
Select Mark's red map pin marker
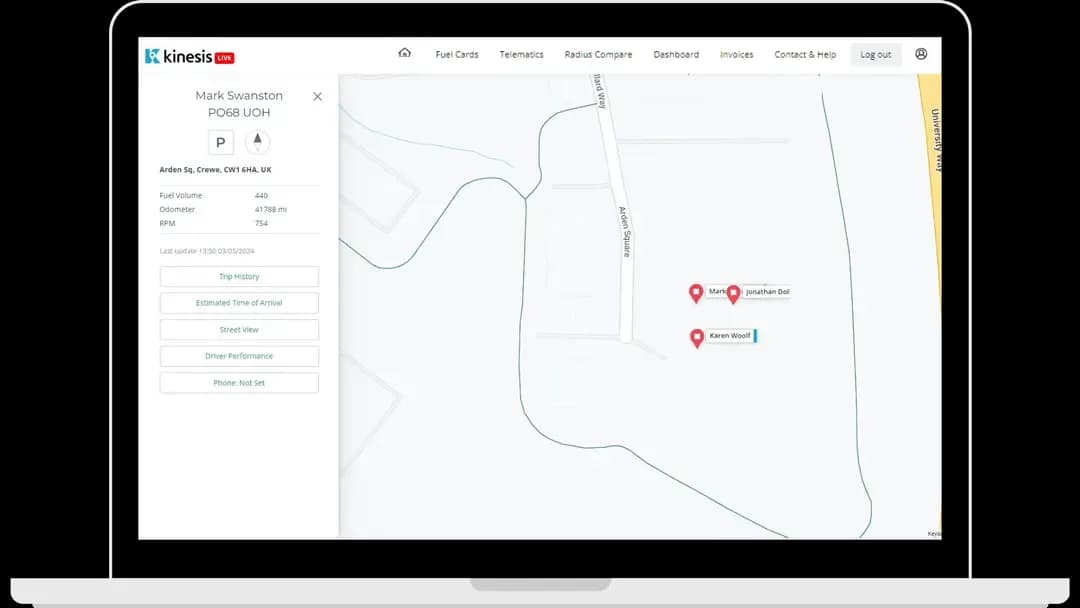[696, 293]
